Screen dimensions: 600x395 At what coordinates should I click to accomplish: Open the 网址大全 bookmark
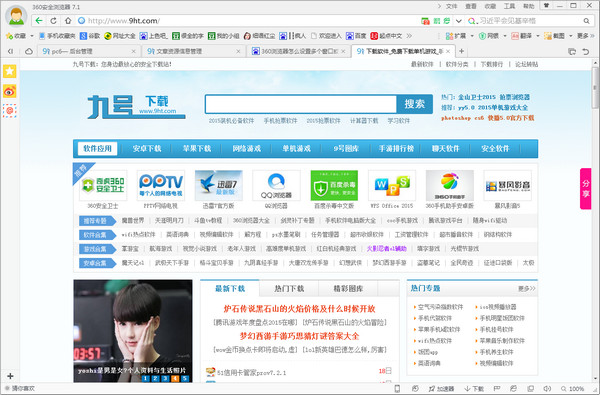click(120, 36)
